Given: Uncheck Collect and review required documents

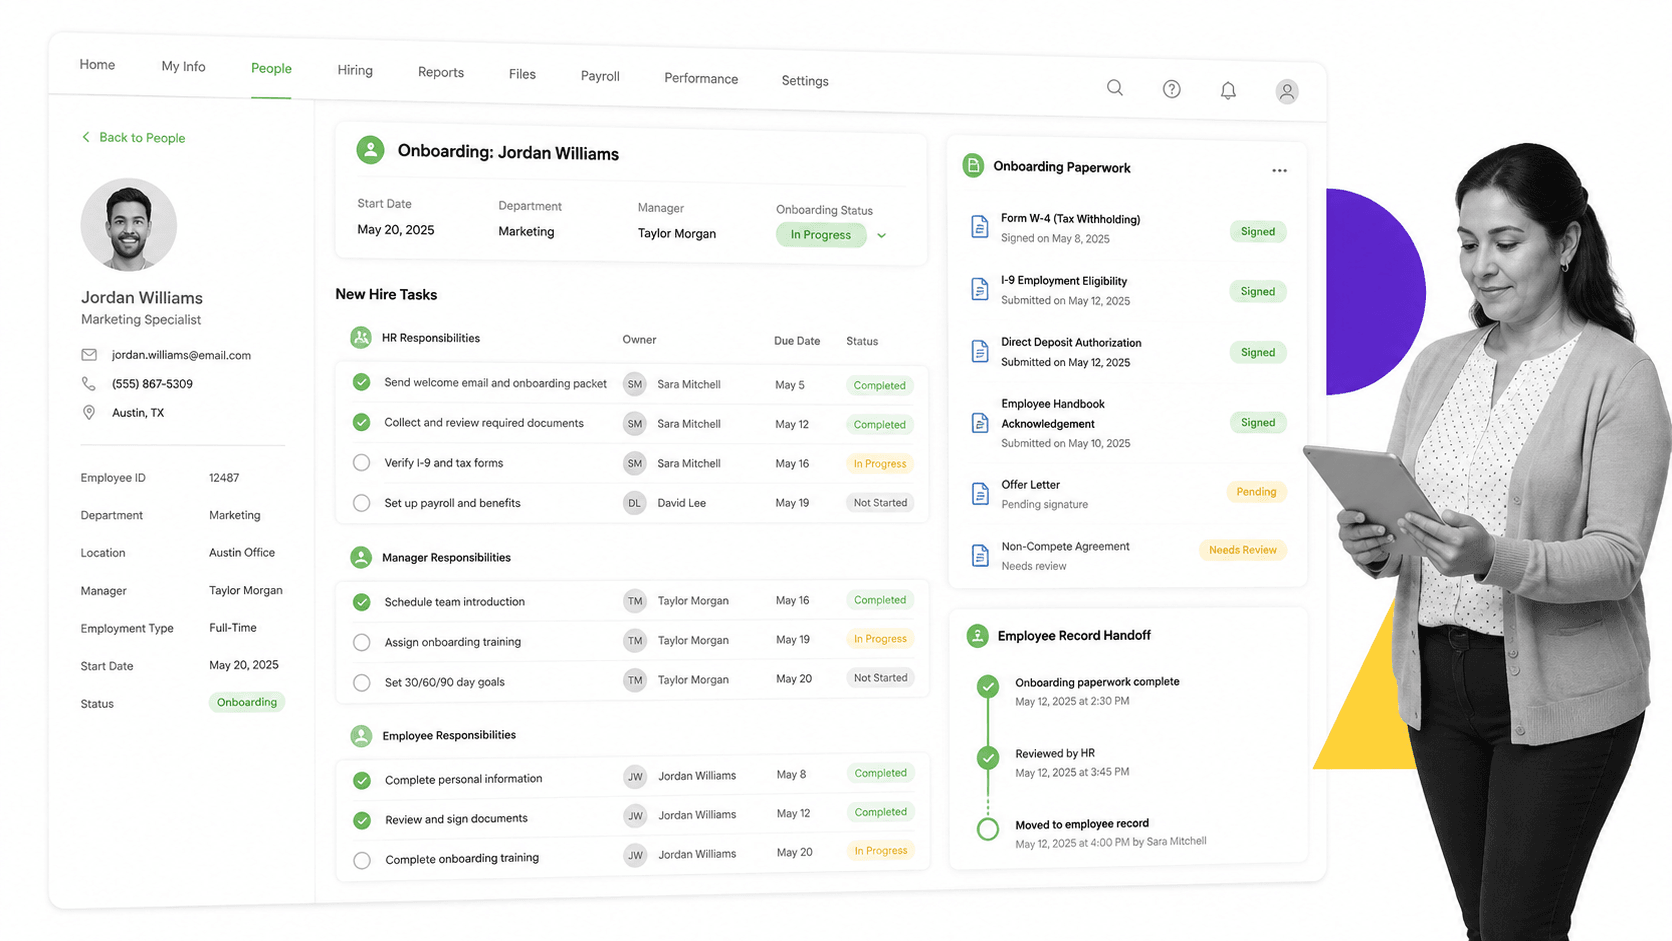Looking at the screenshot, I should point(362,422).
